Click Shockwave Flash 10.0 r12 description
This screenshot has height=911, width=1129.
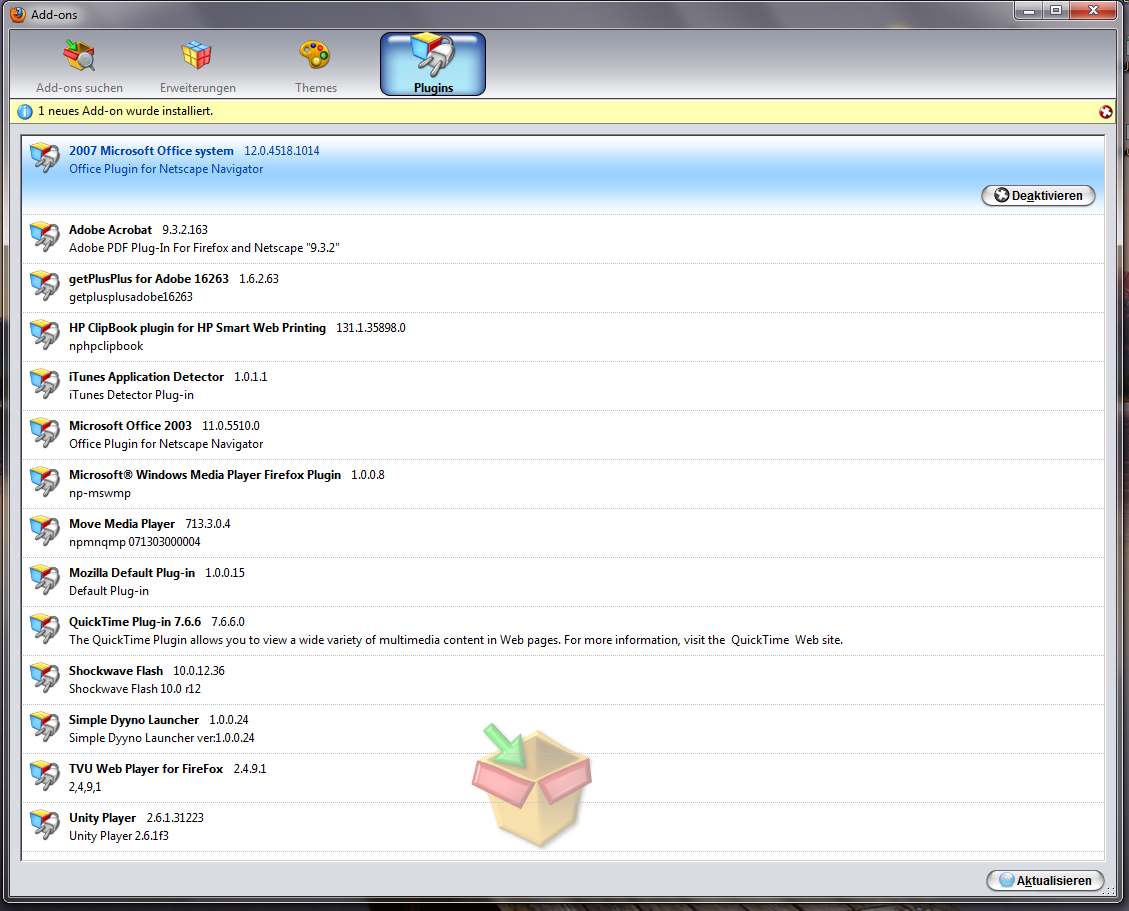pos(135,688)
